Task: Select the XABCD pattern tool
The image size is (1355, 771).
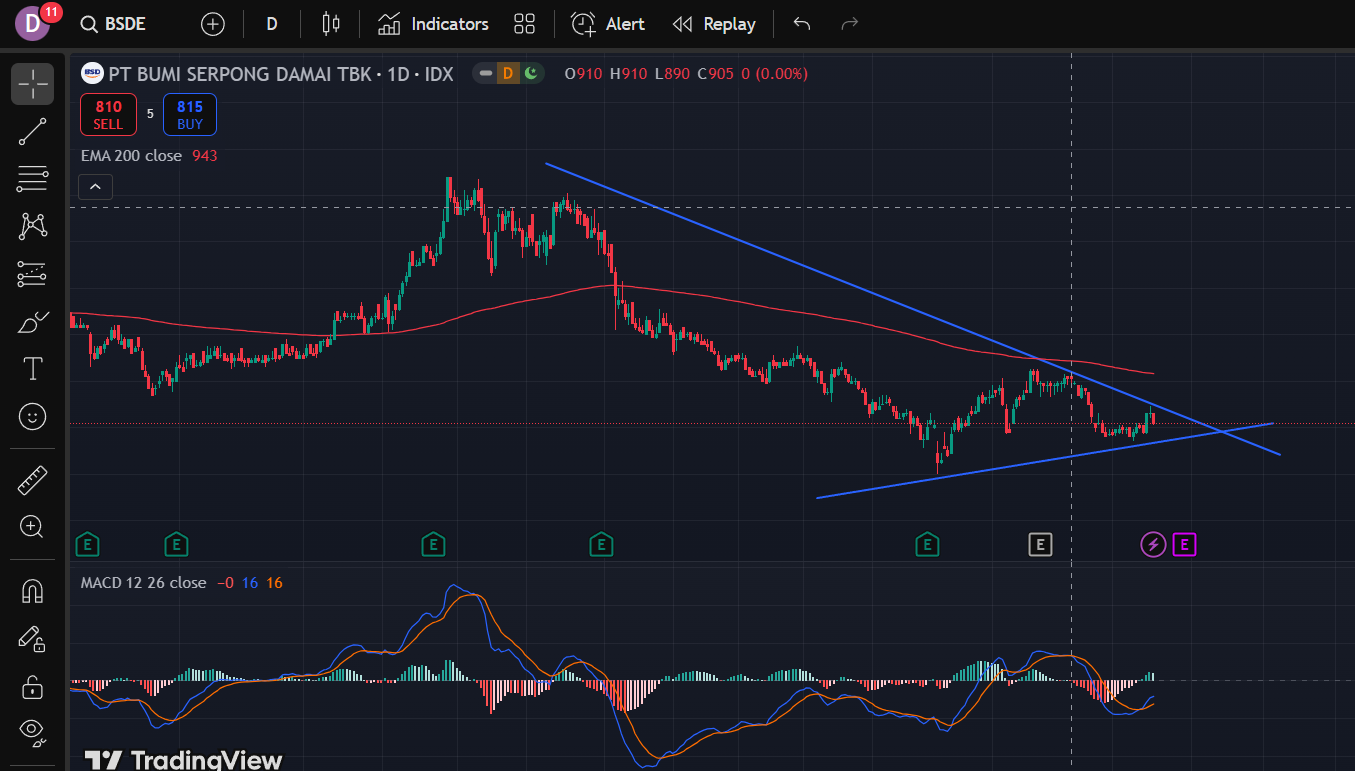Action: tap(32, 226)
